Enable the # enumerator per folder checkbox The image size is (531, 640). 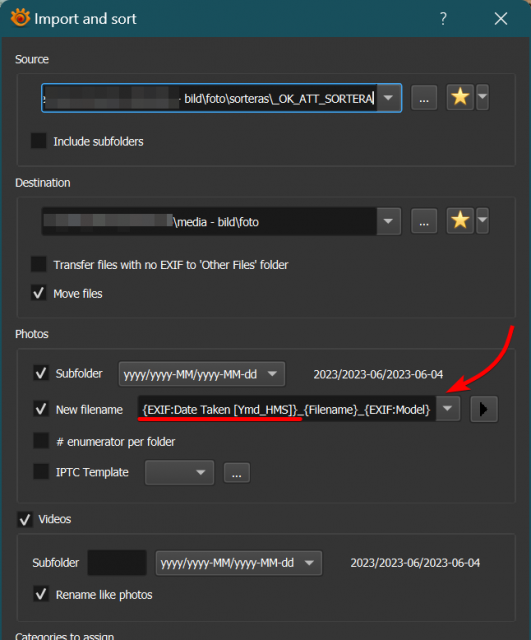click(x=41, y=441)
